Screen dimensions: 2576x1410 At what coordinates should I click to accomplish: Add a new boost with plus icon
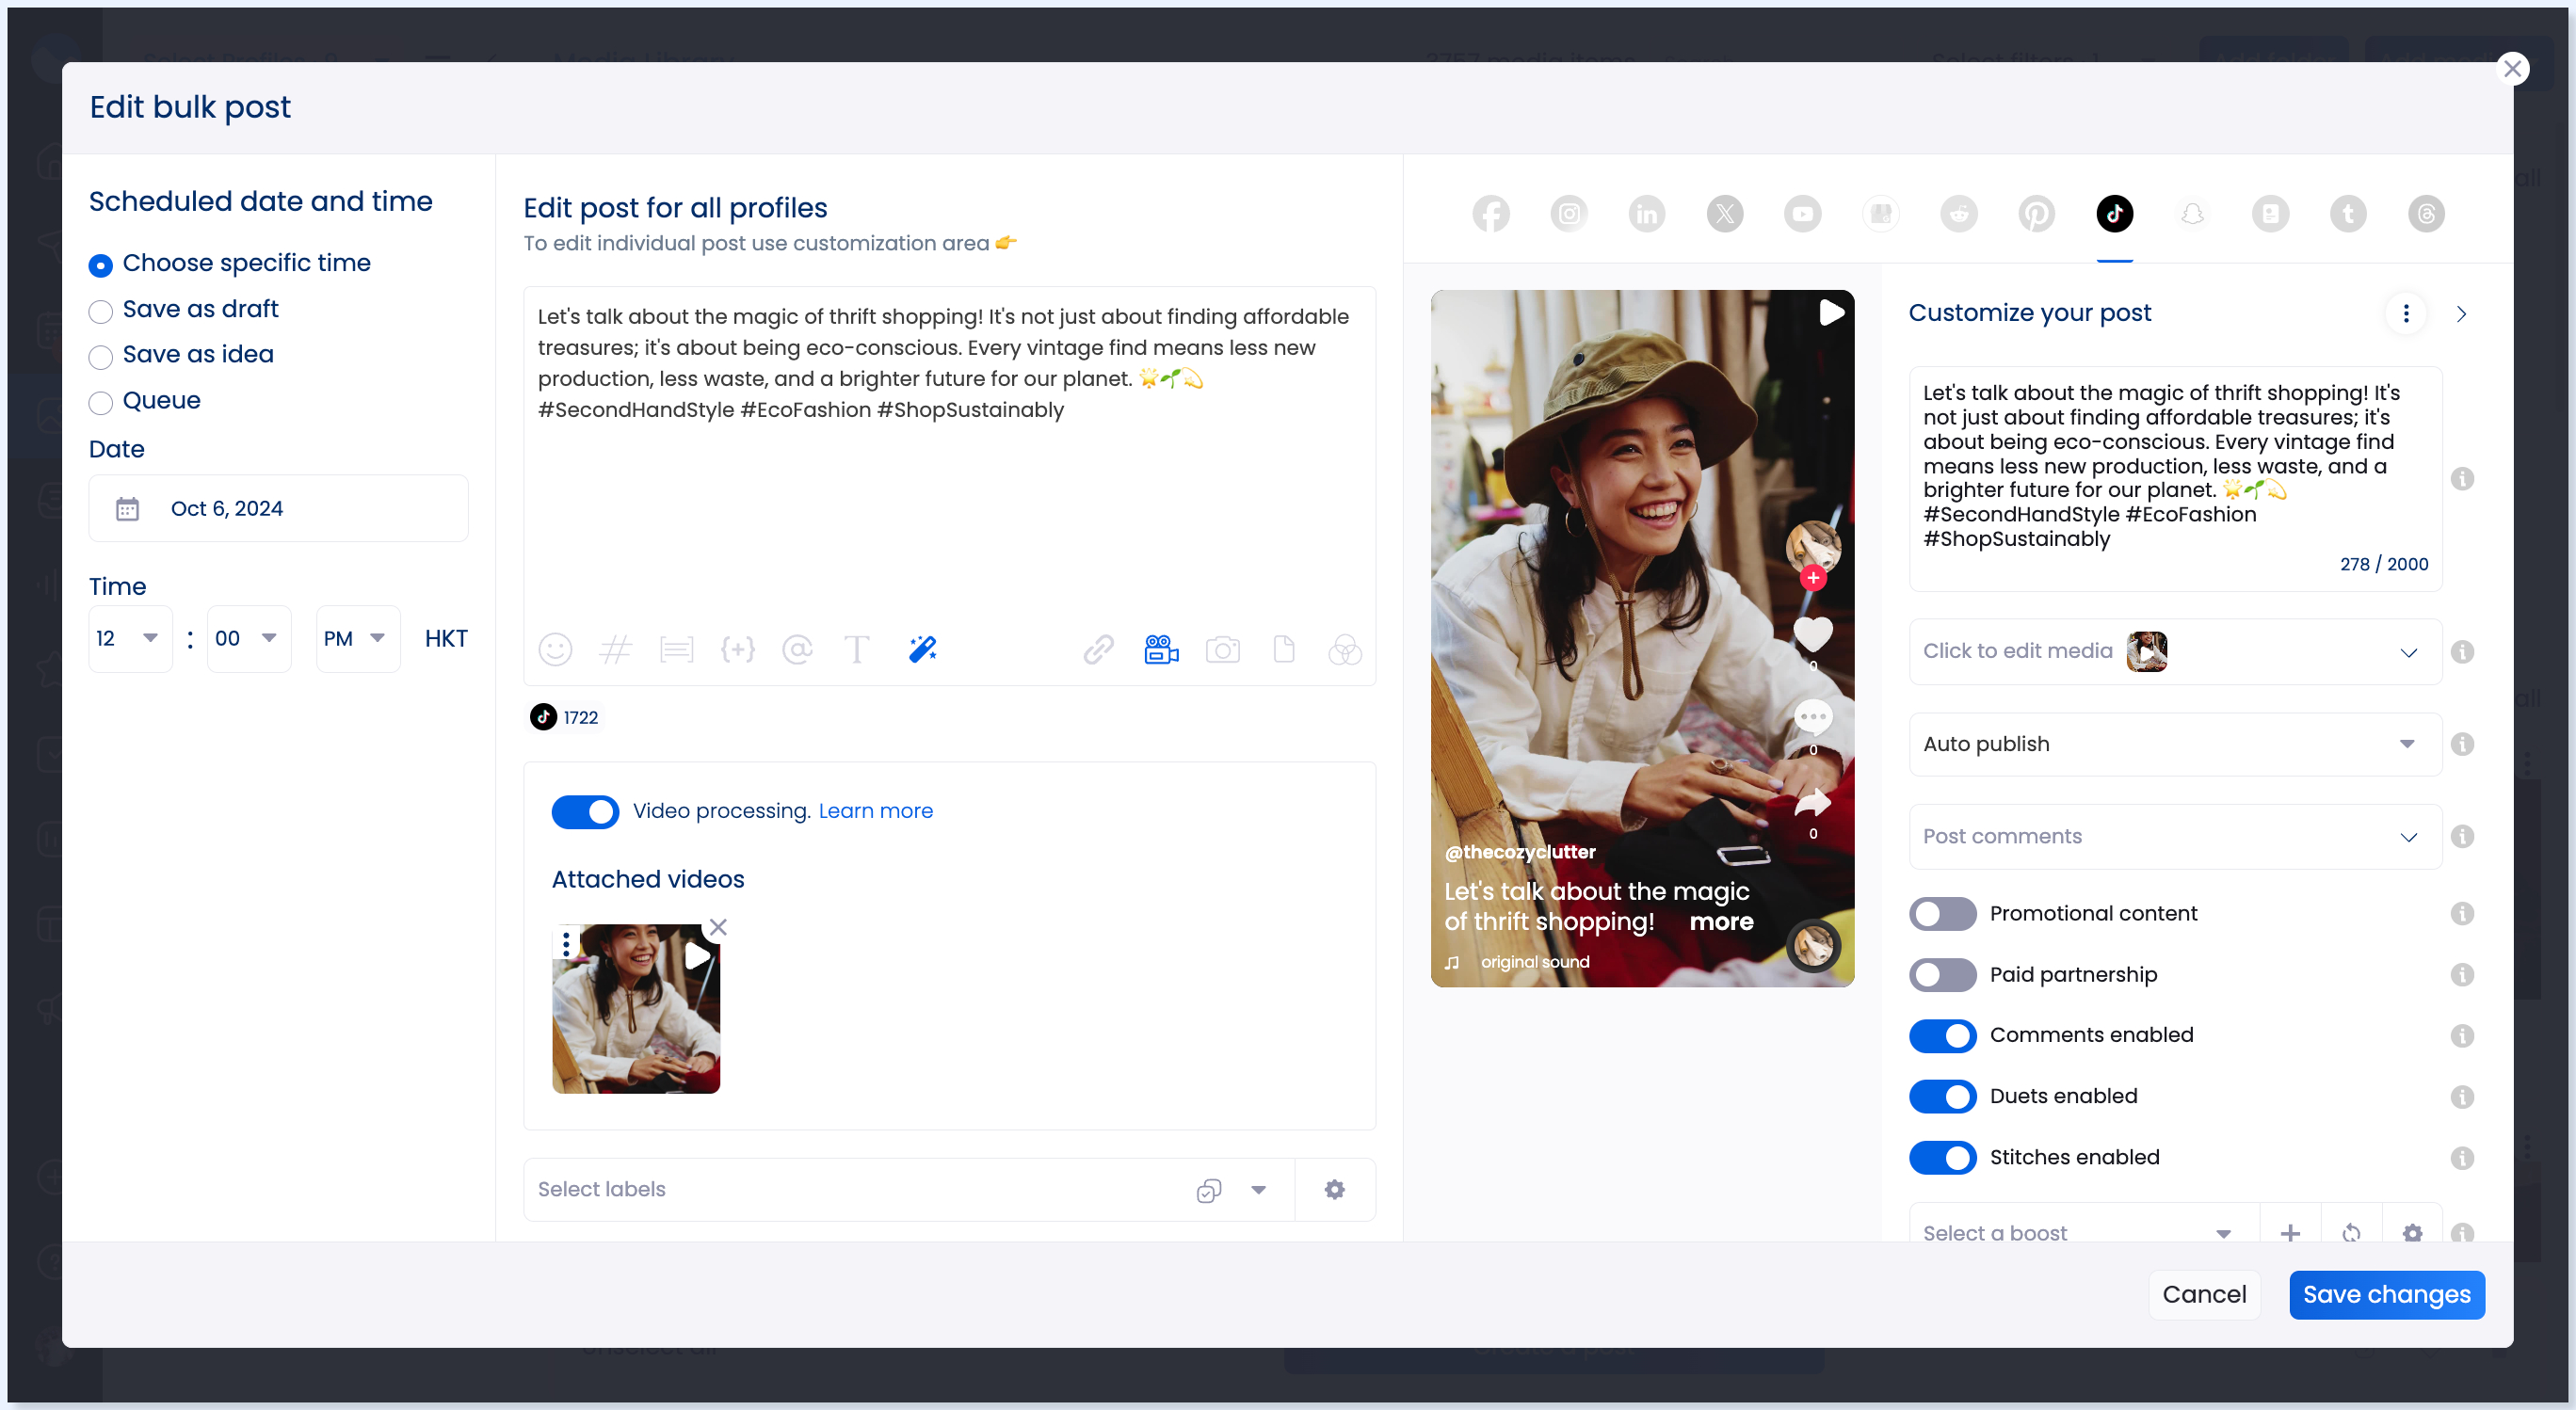tap(2290, 1233)
